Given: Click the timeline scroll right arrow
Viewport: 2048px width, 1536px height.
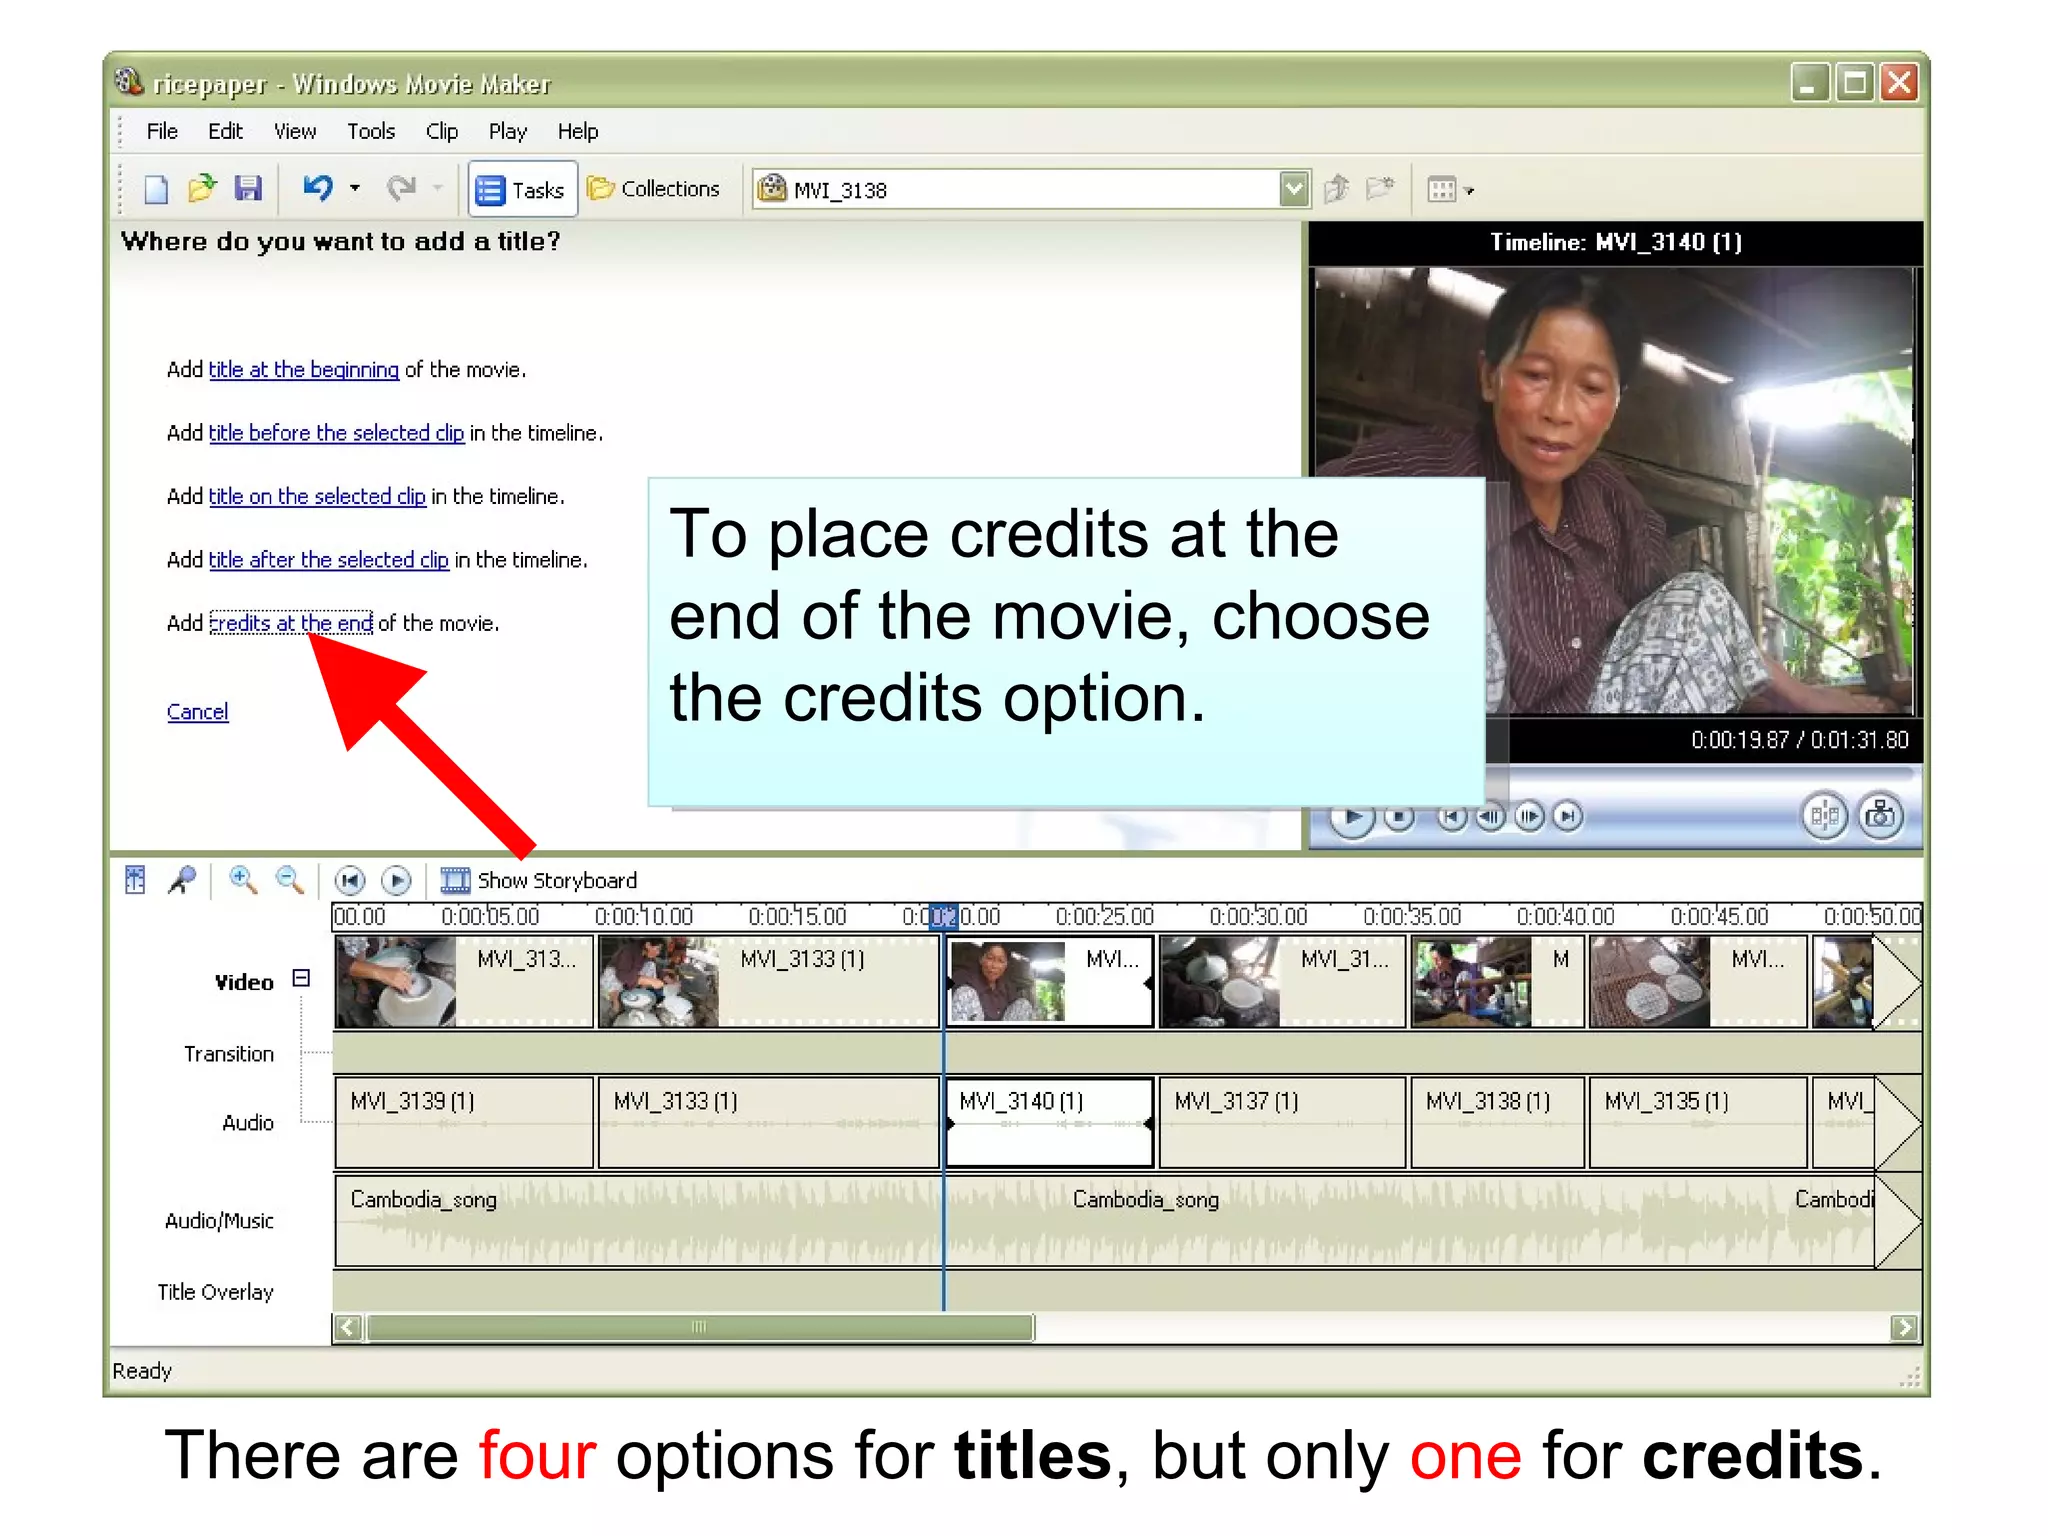Looking at the screenshot, I should tap(1904, 1328).
